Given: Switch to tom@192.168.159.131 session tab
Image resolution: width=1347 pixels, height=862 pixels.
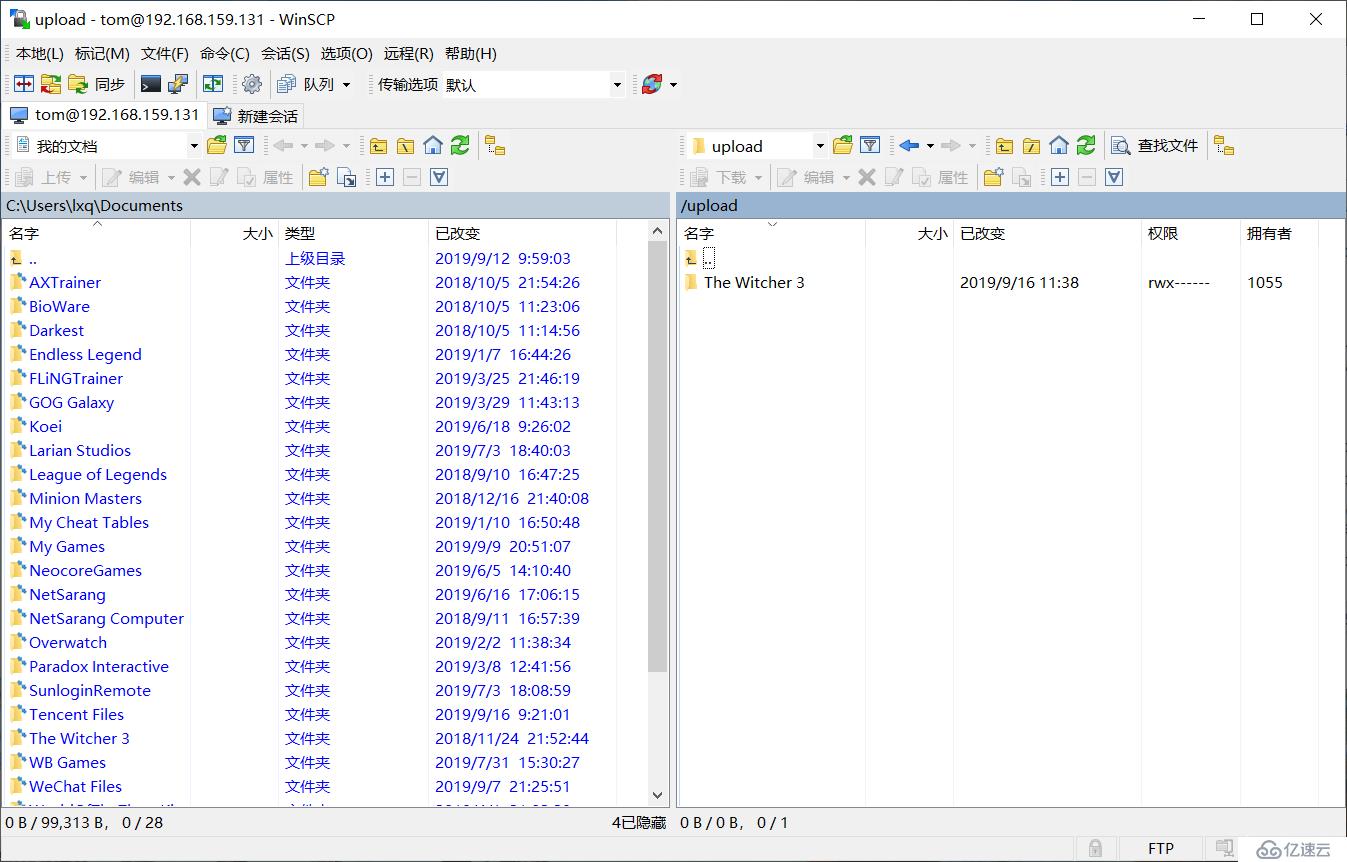Looking at the screenshot, I should pyautogui.click(x=105, y=115).
